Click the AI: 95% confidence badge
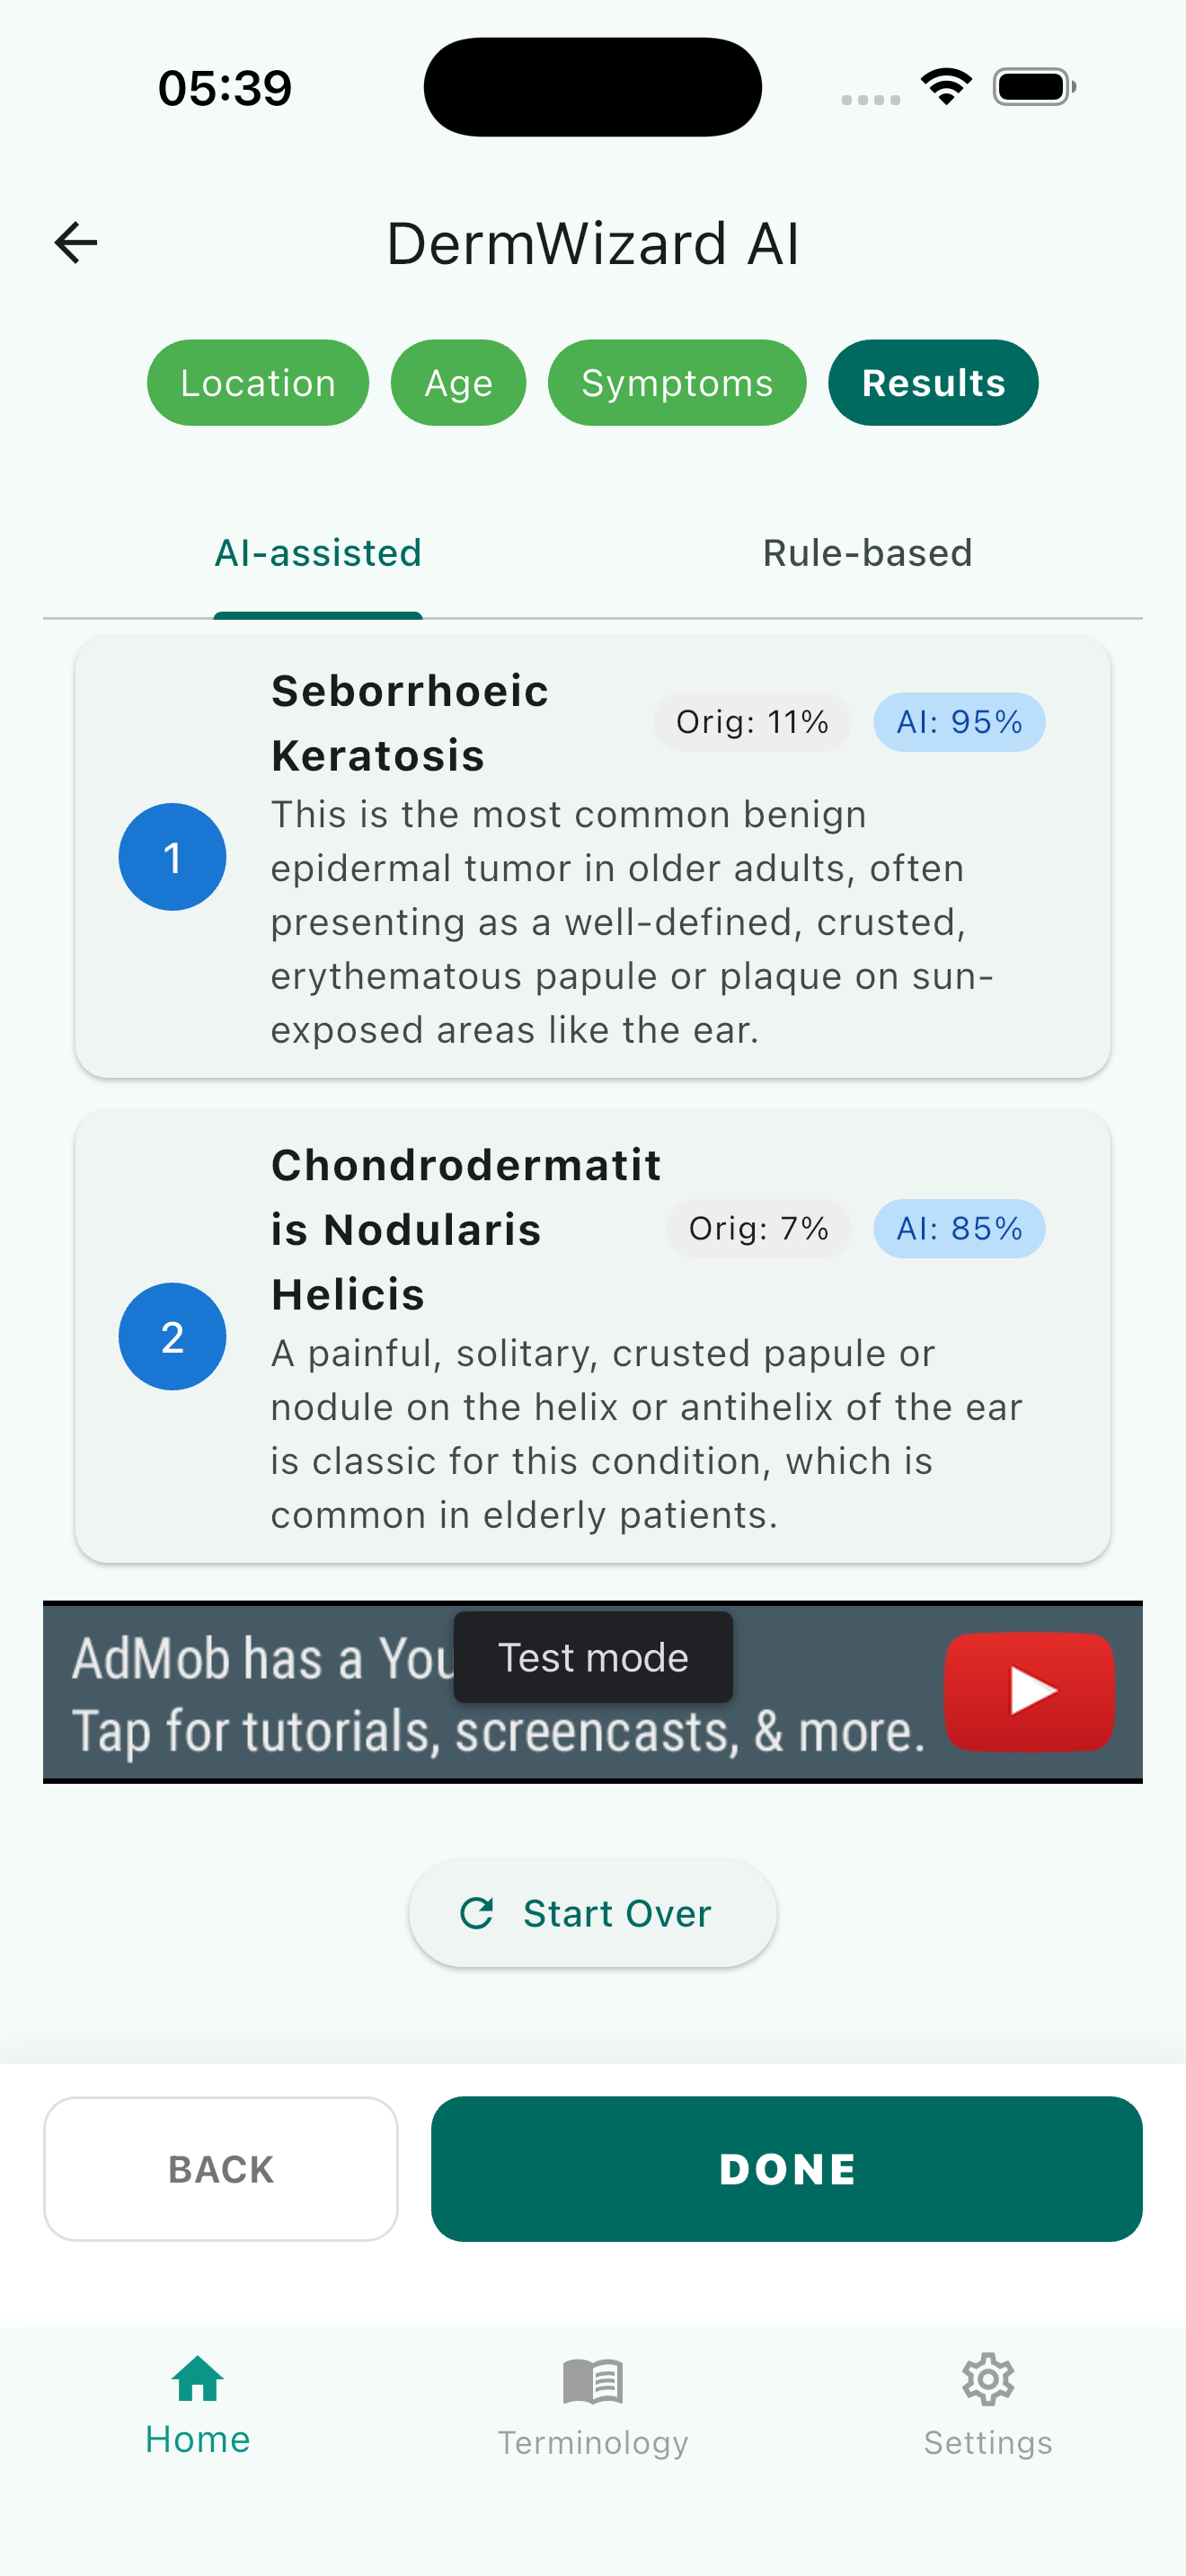1186x2576 pixels. [x=957, y=721]
